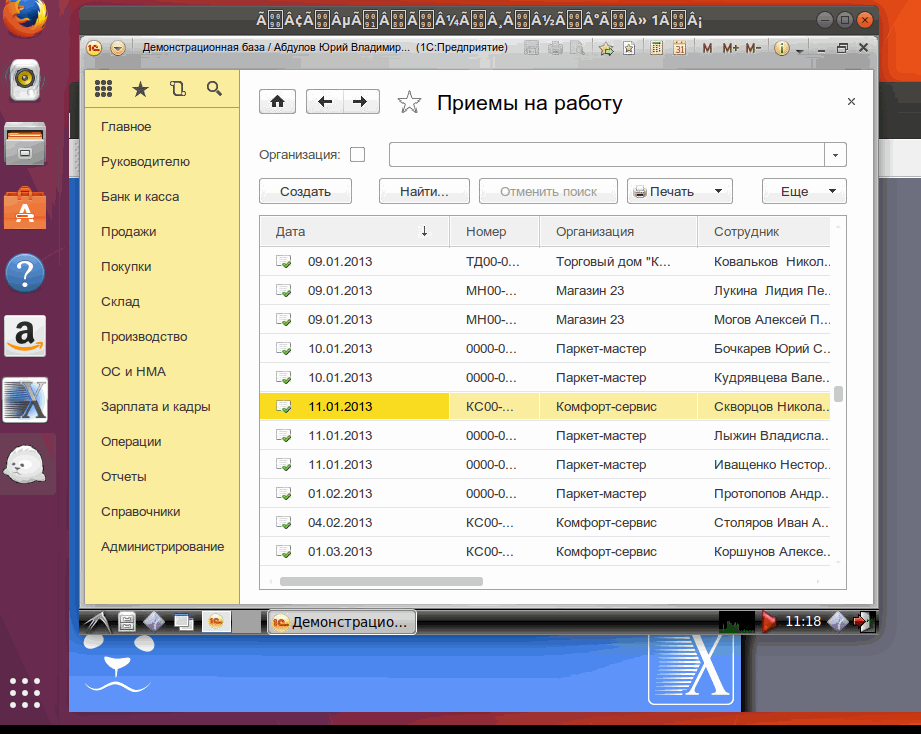
Task: Open the history icon in the sidebar
Action: (178, 89)
